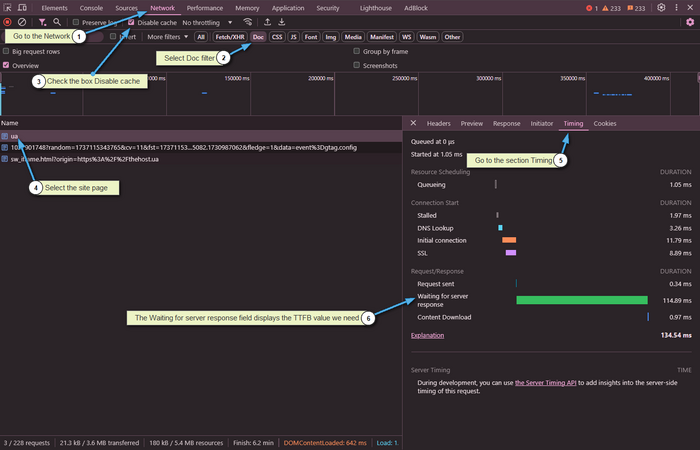Show the Cookies tab of request

pos(605,123)
